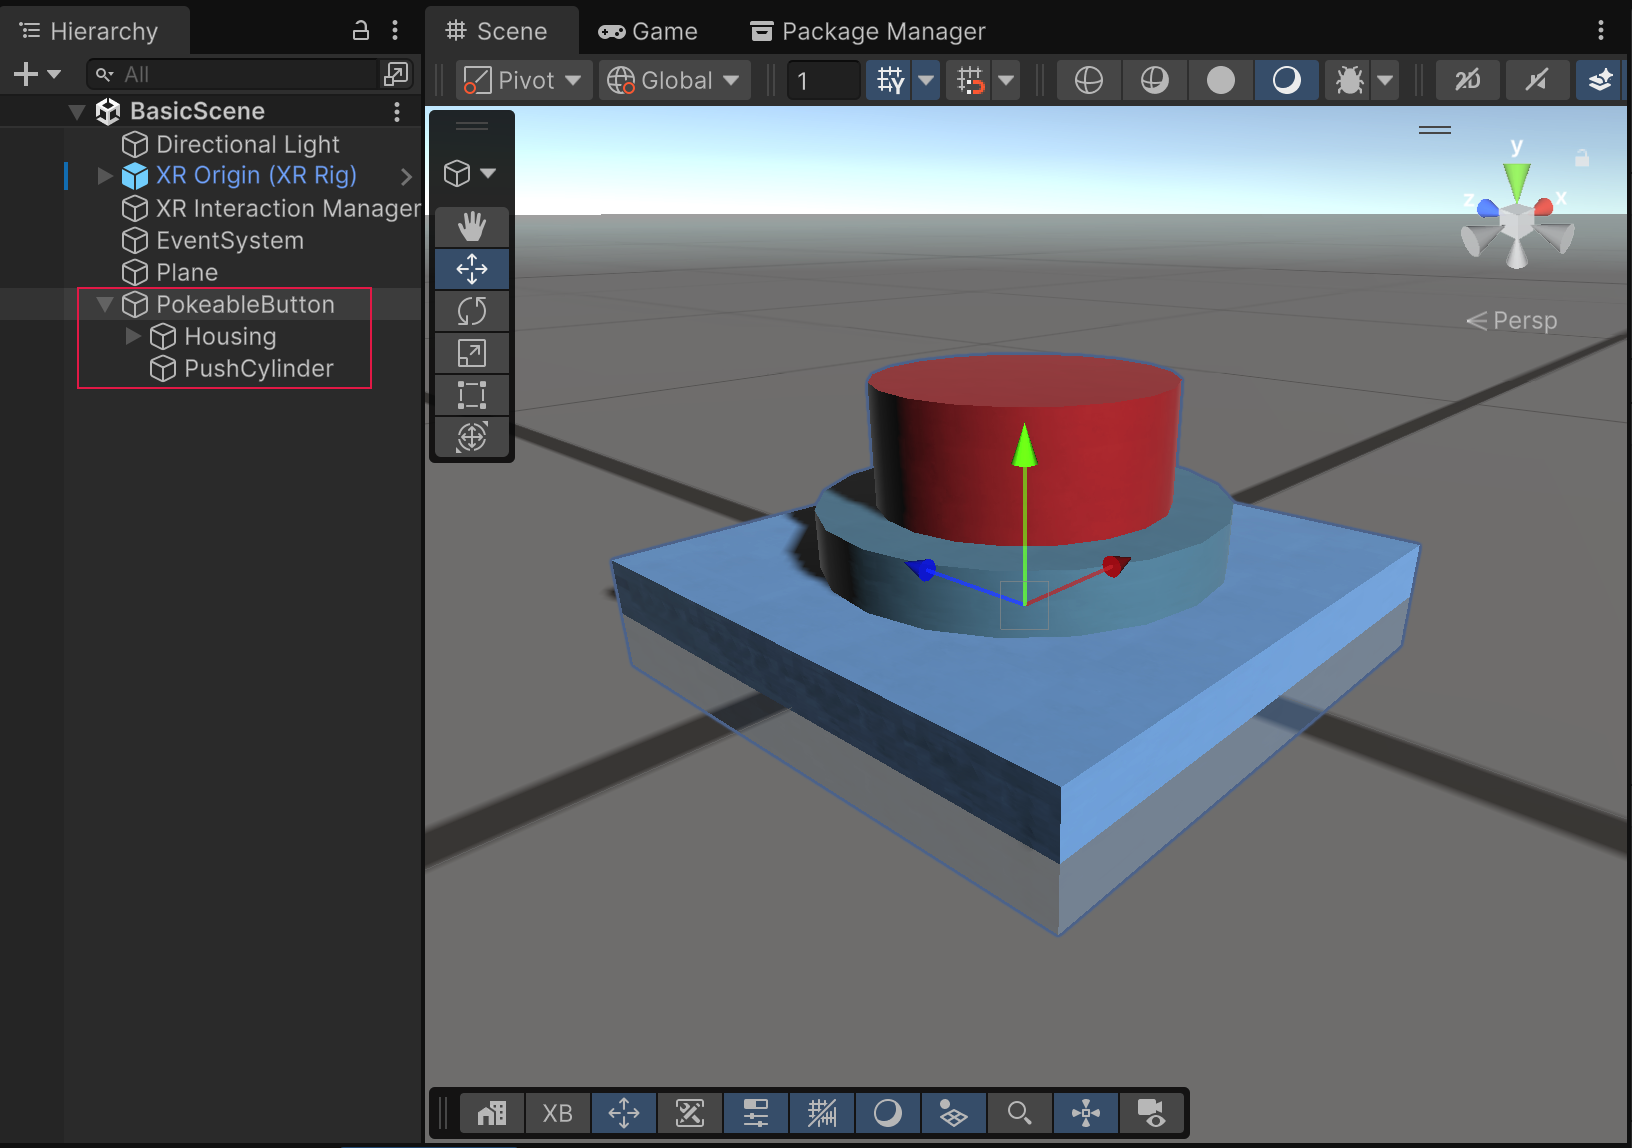The height and width of the screenshot is (1148, 1632).
Task: Toggle the scene effects layers button
Action: point(1600,80)
